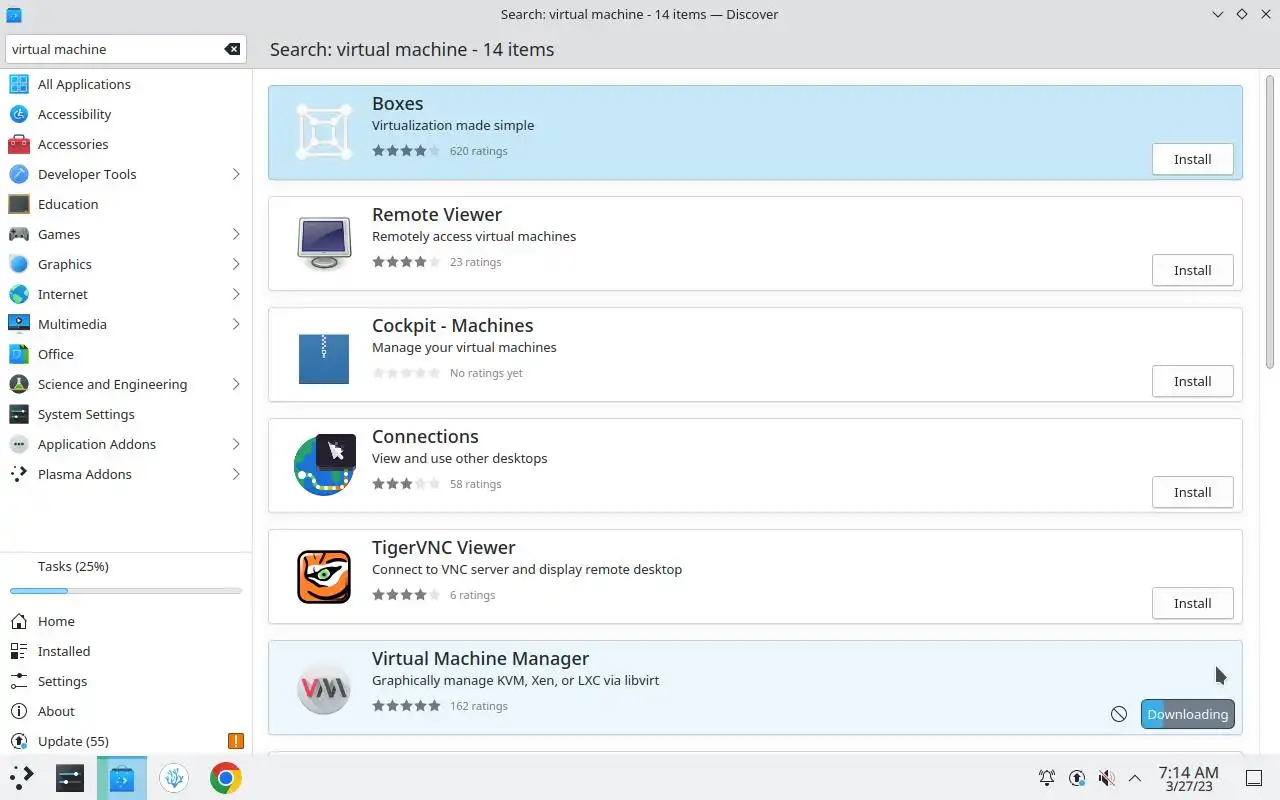Install the Connections app
The height and width of the screenshot is (800, 1280).
click(1192, 492)
